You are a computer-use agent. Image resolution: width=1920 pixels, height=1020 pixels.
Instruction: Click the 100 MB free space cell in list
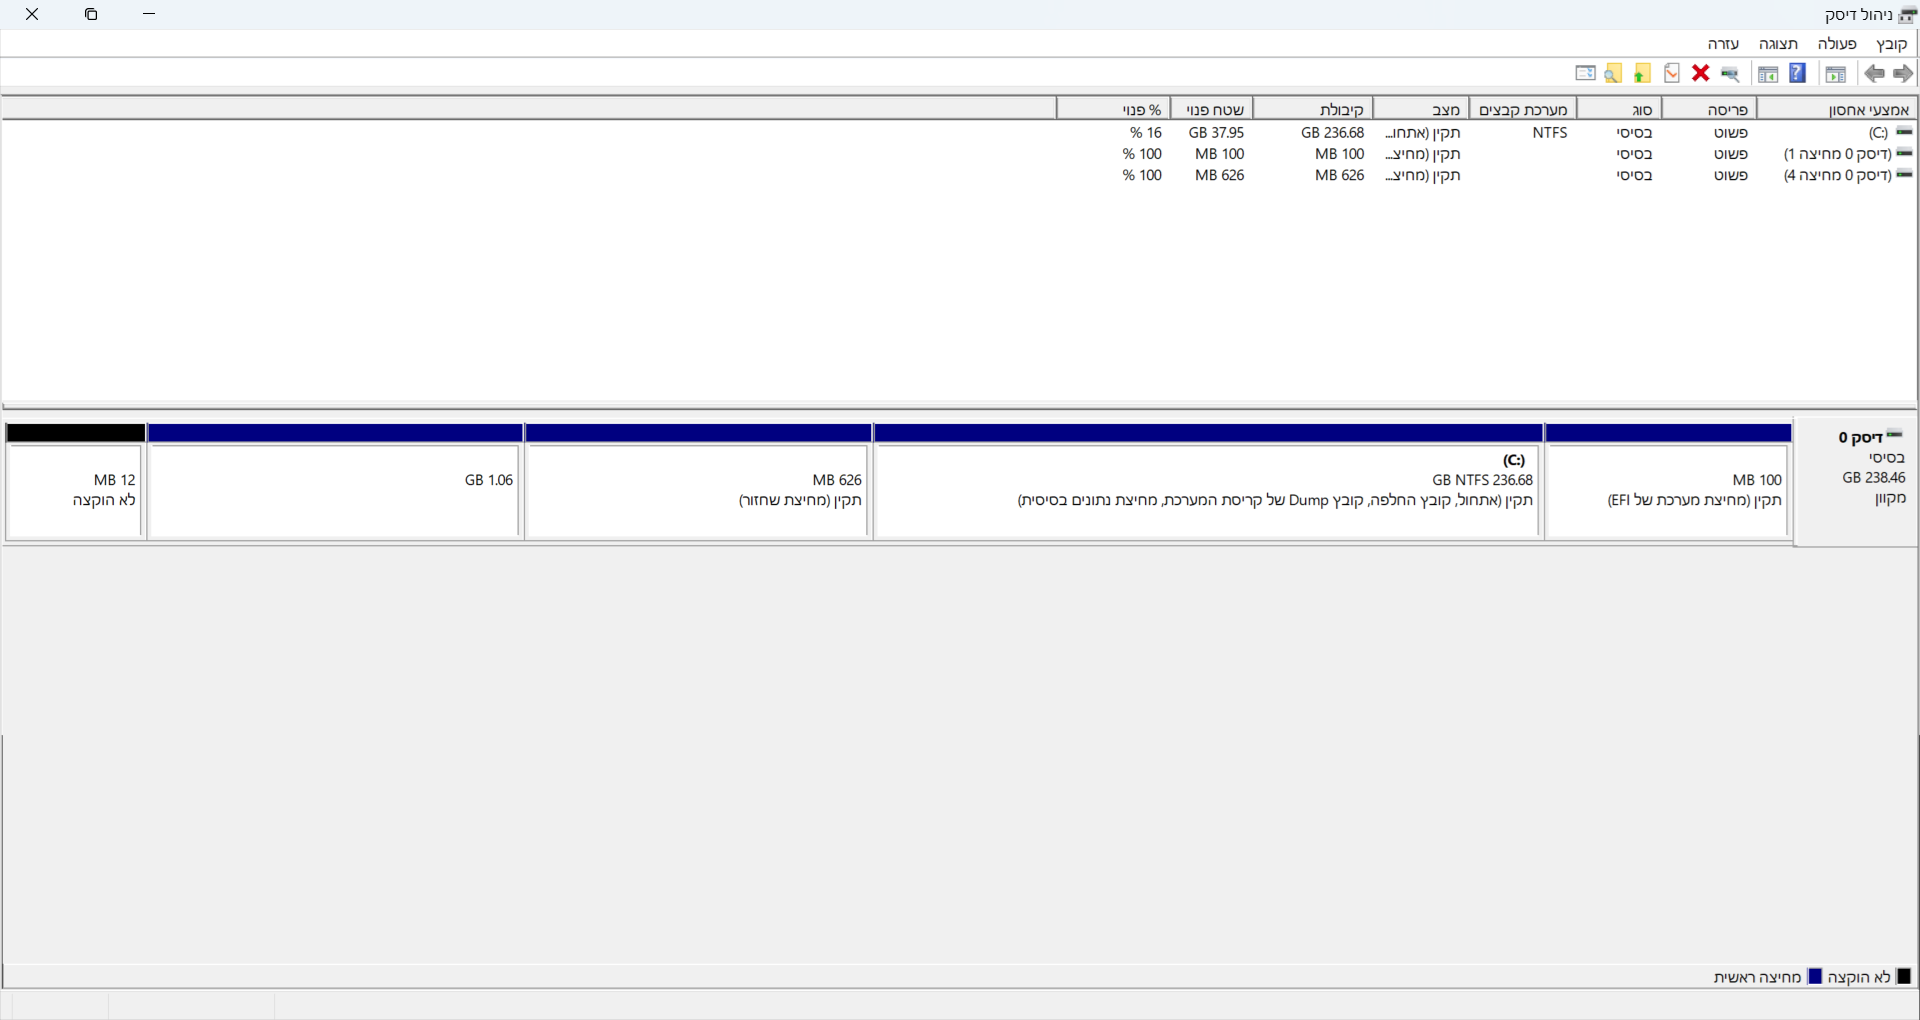coord(1219,154)
